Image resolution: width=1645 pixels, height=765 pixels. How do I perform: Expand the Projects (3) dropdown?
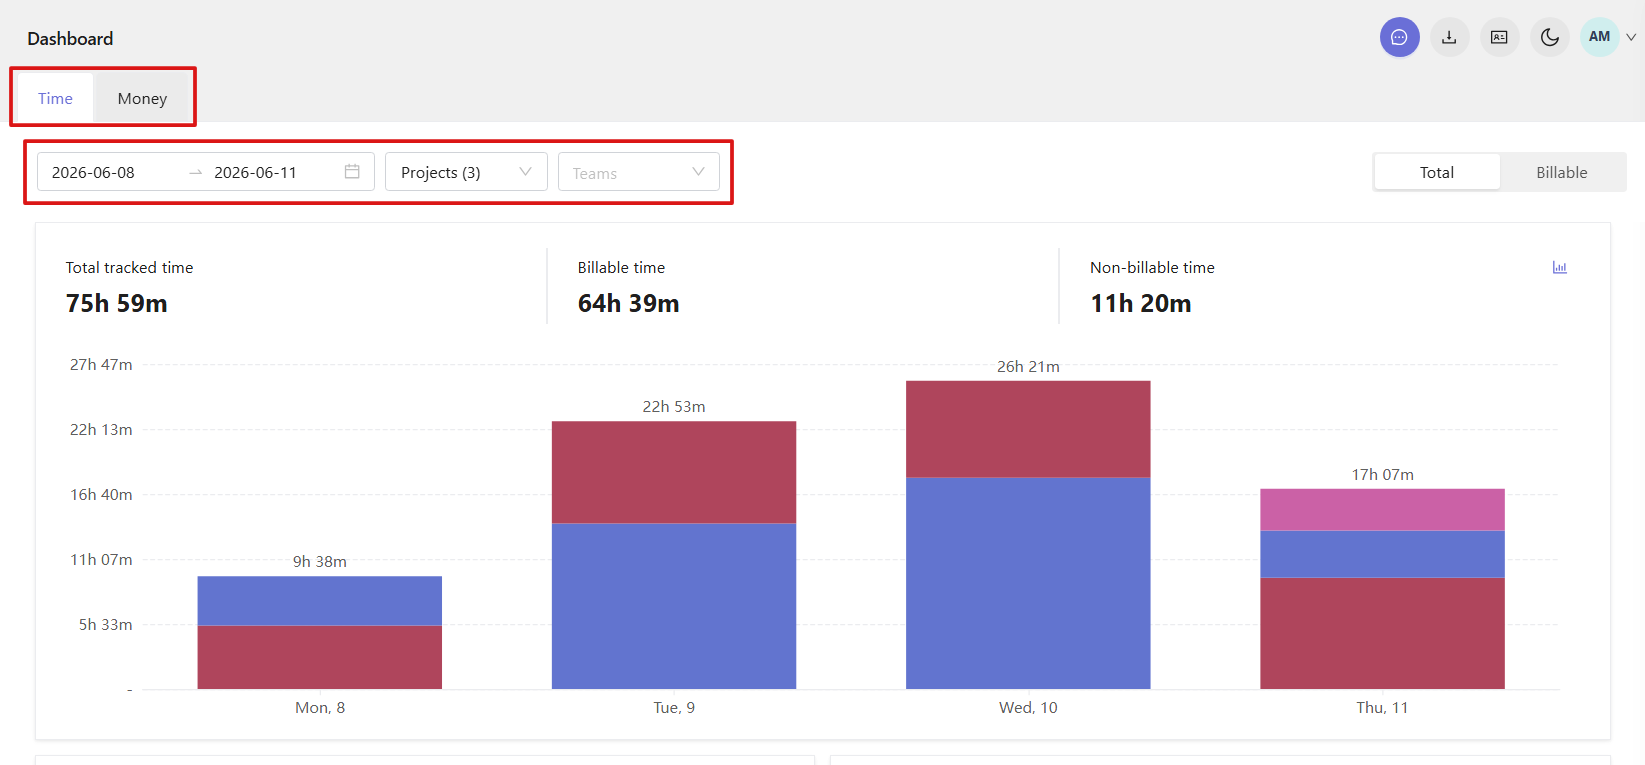click(466, 172)
